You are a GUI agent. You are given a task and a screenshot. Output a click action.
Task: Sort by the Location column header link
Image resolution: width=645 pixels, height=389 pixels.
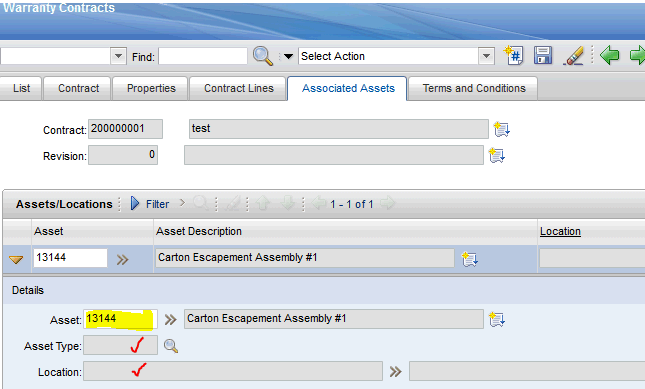[x=560, y=232]
